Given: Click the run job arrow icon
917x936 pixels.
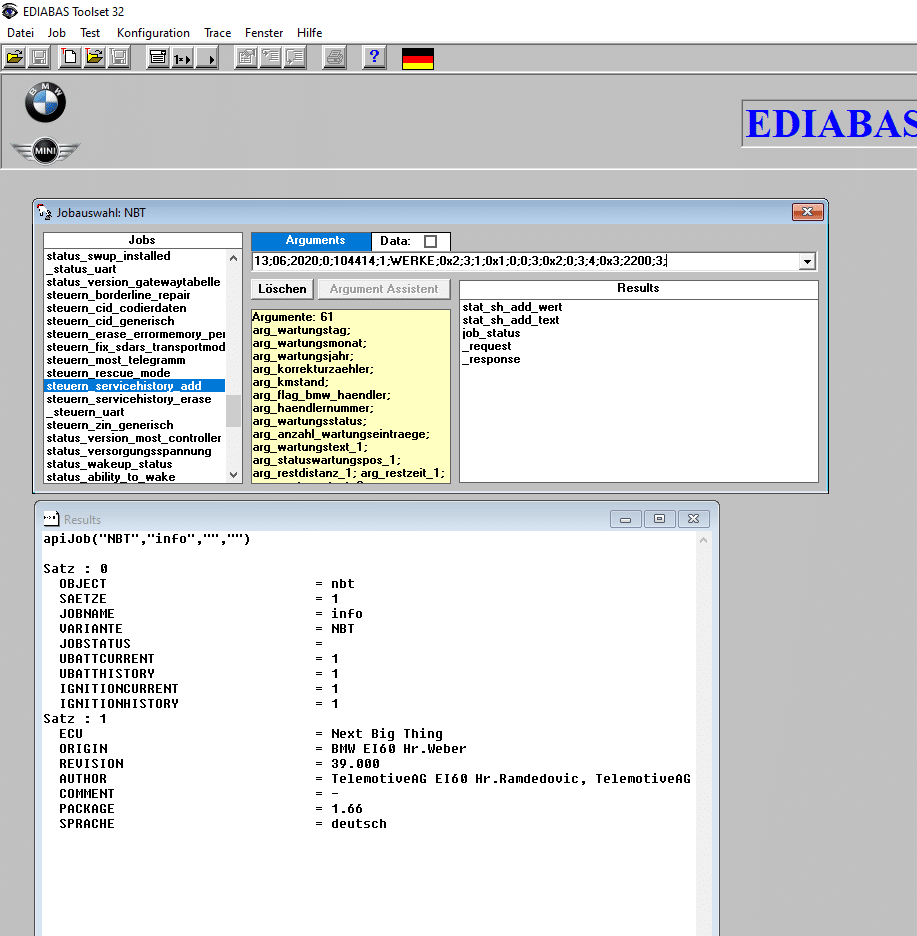Looking at the screenshot, I should [x=207, y=58].
